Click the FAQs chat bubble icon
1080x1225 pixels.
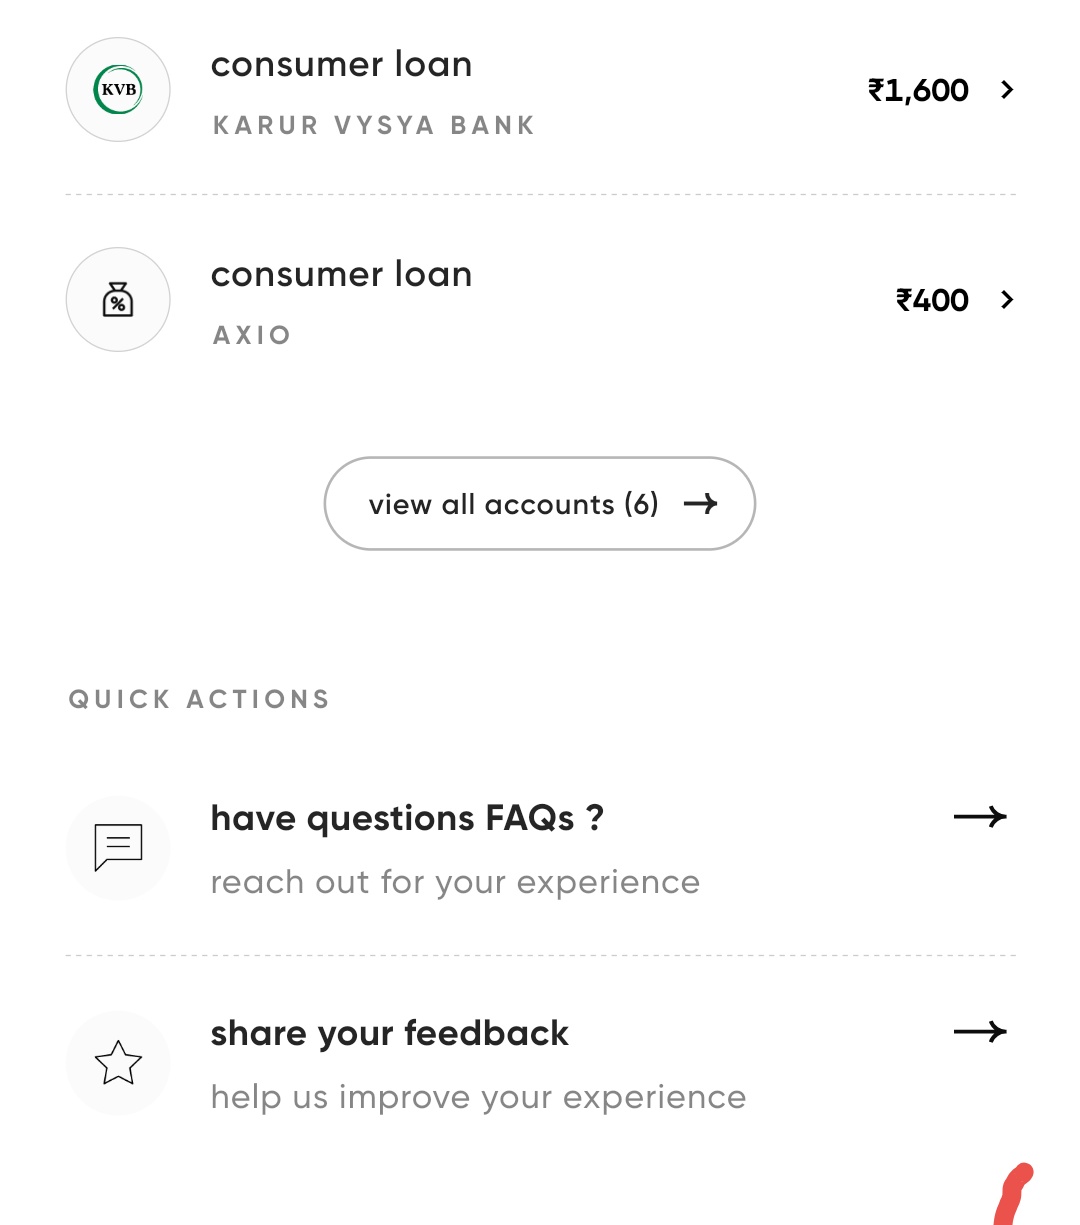[118, 847]
